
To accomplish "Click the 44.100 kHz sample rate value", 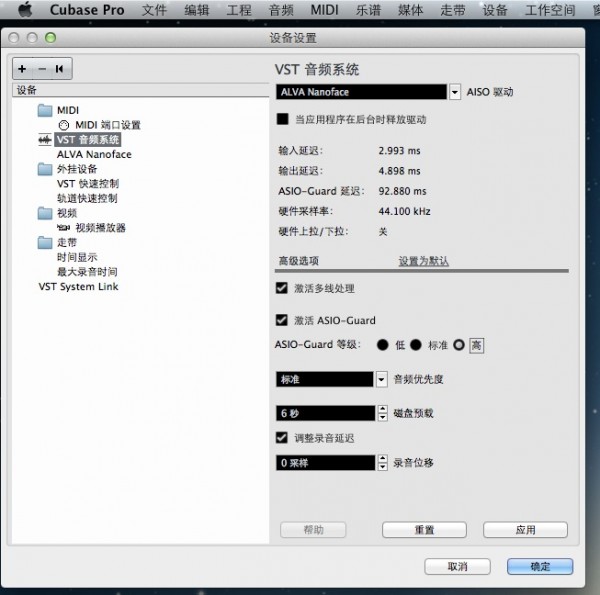I will tap(404, 211).
